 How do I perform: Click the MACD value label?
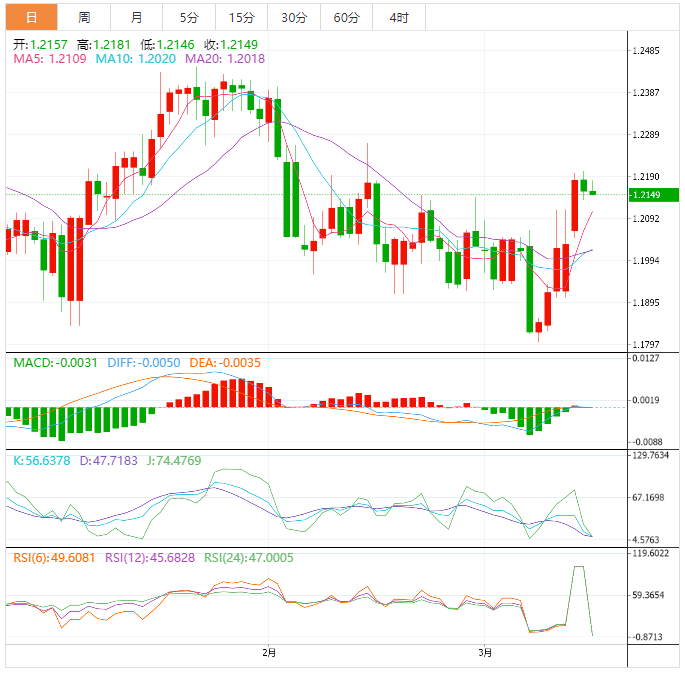[x=56, y=363]
